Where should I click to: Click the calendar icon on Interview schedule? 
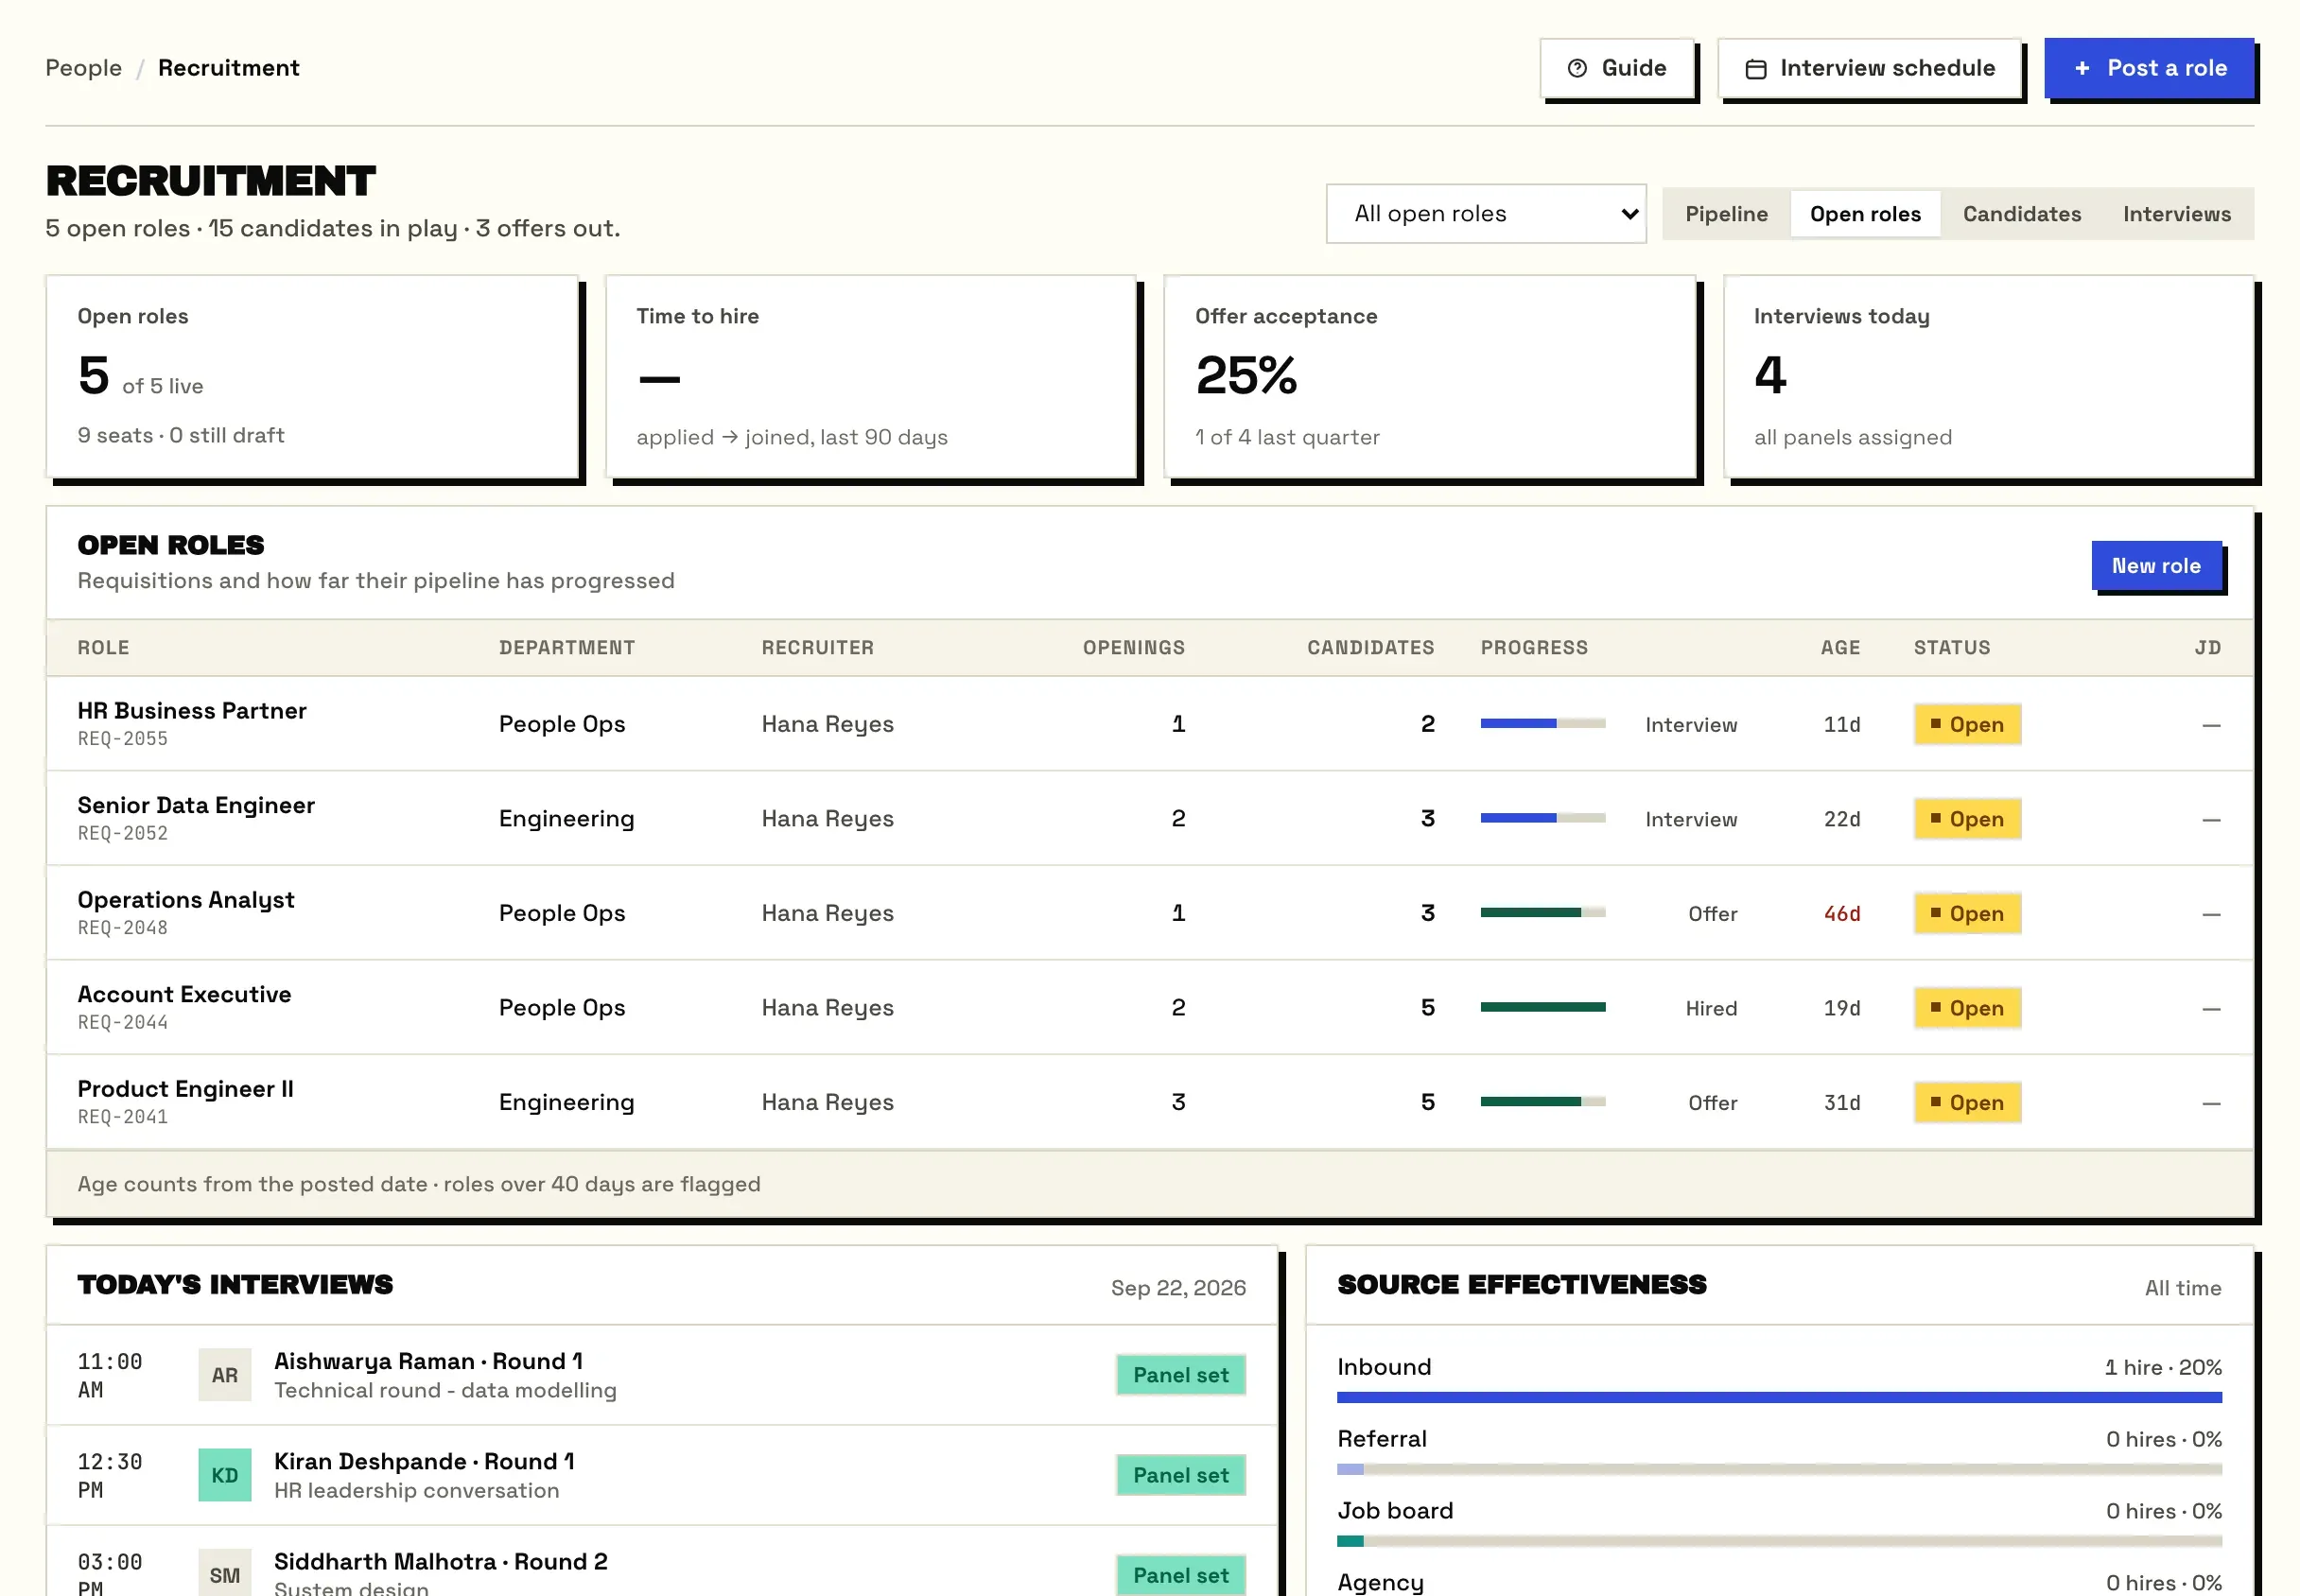pos(1755,68)
